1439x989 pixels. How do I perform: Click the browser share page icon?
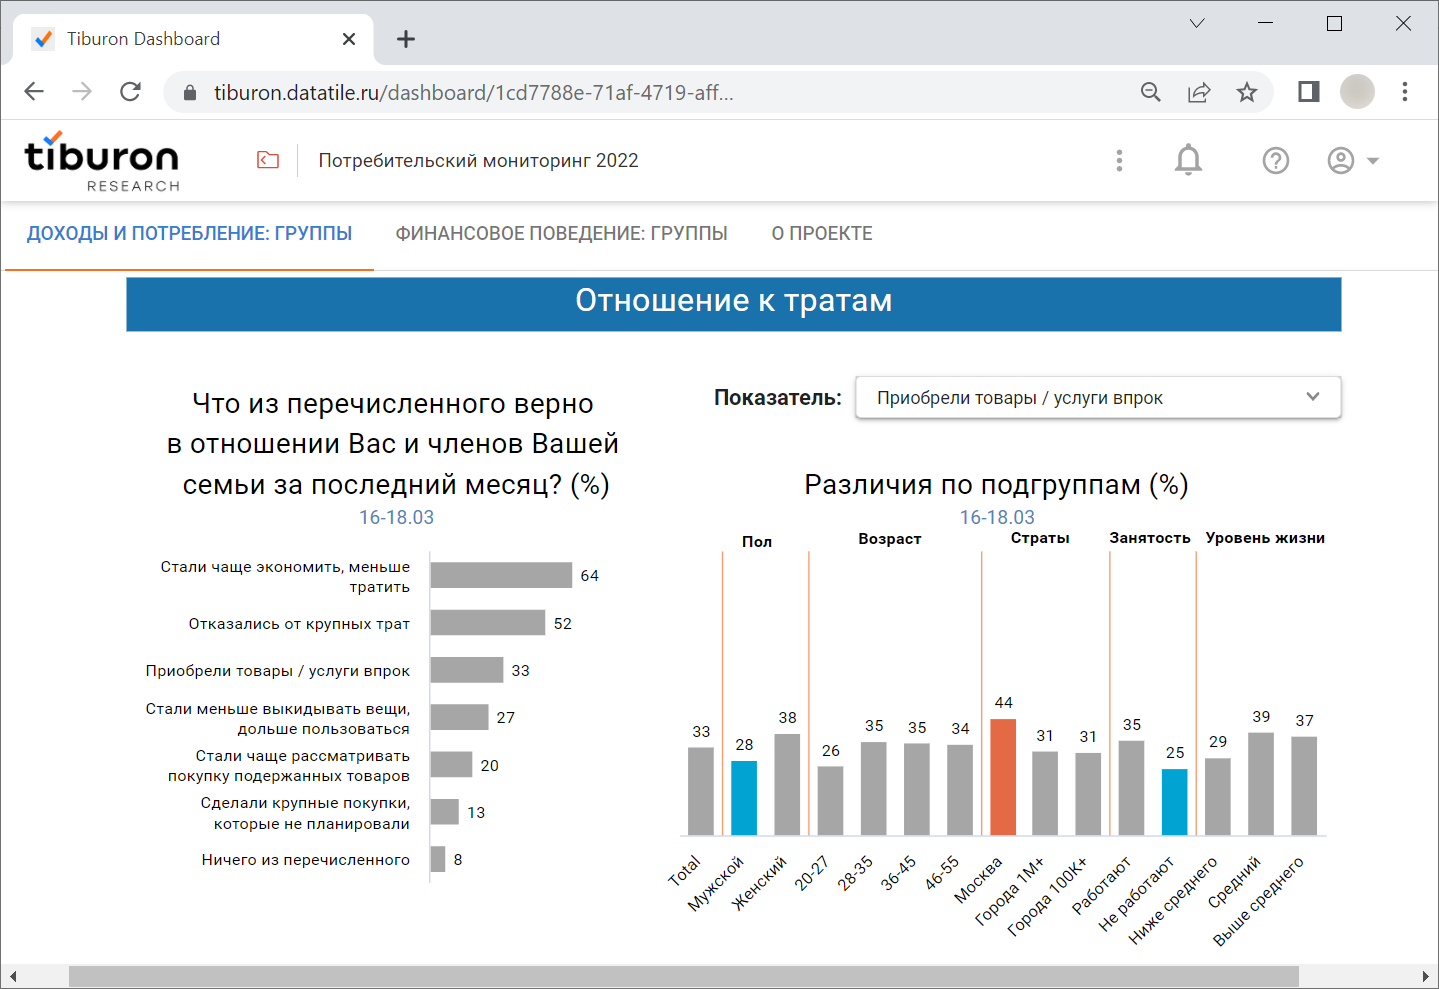(1199, 92)
